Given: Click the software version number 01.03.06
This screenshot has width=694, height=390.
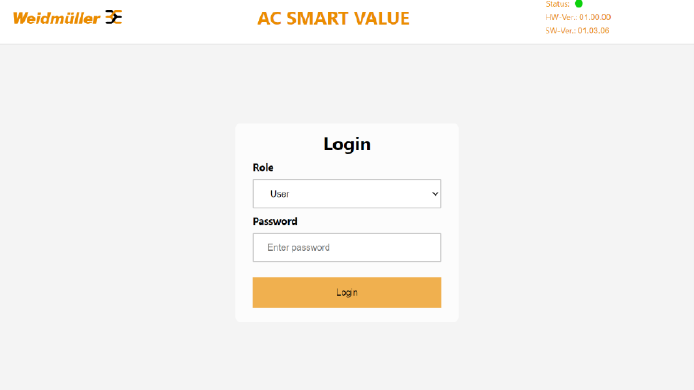Looking at the screenshot, I should point(594,31).
